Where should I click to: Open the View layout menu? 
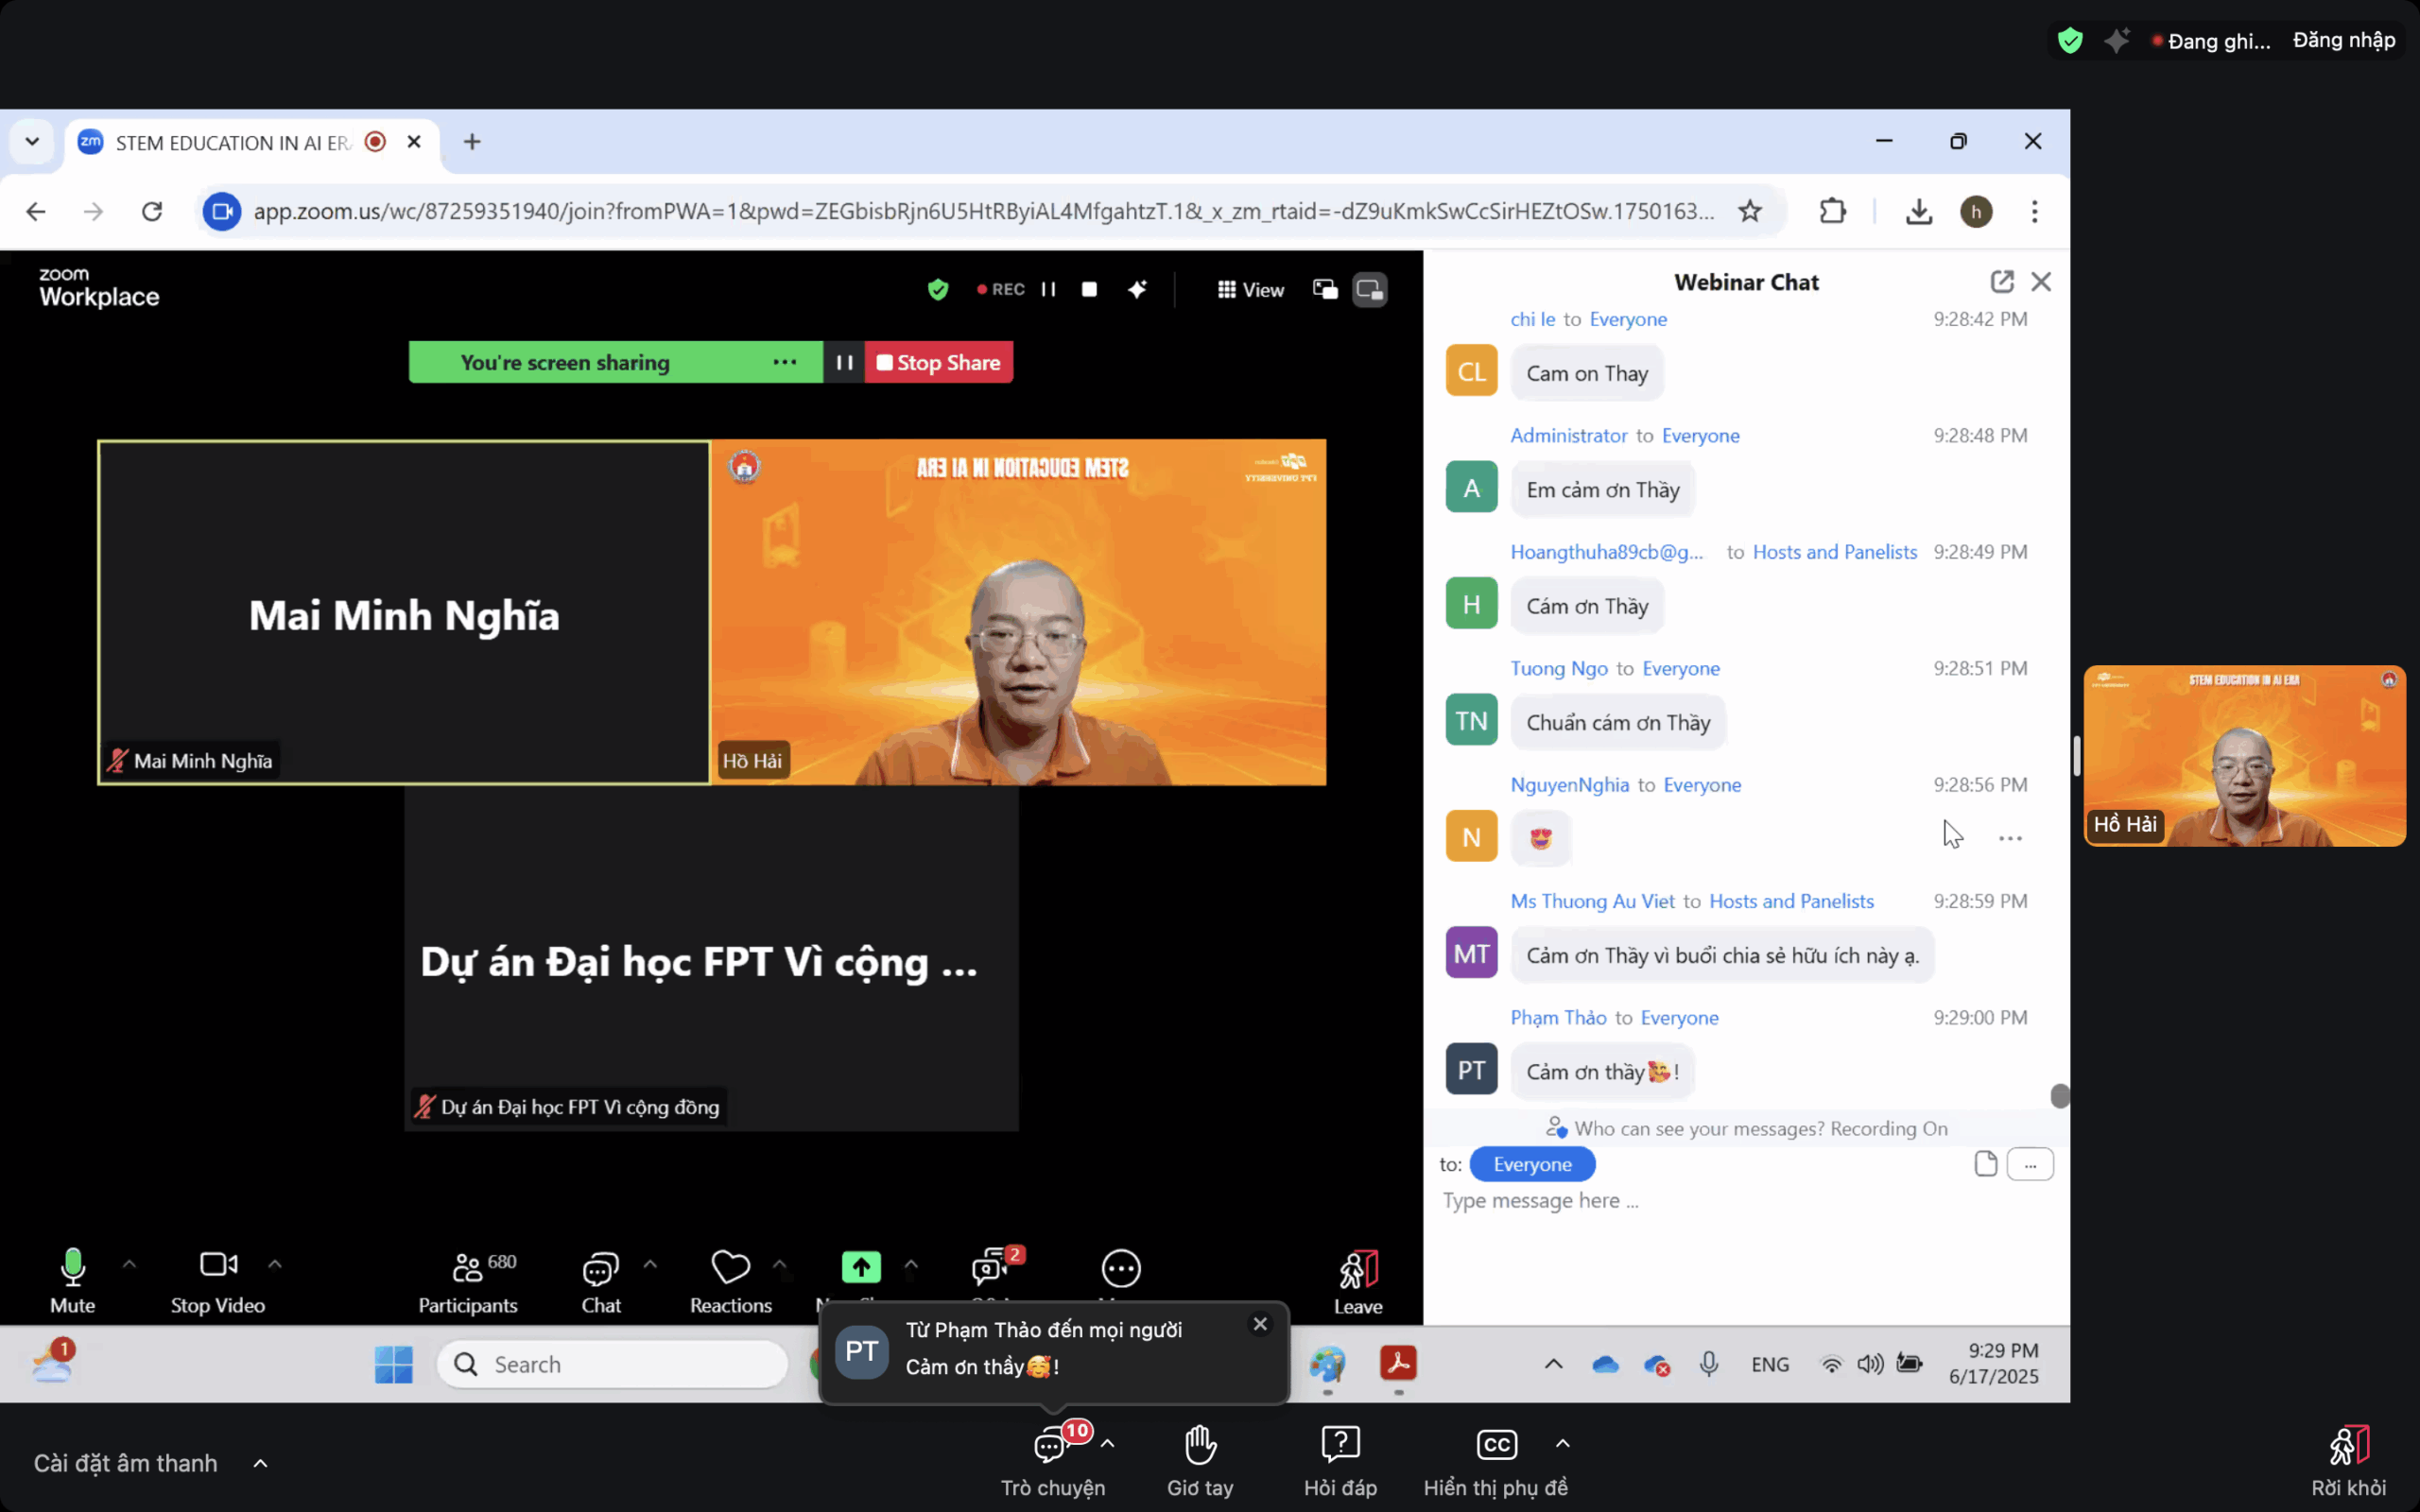tap(1250, 290)
